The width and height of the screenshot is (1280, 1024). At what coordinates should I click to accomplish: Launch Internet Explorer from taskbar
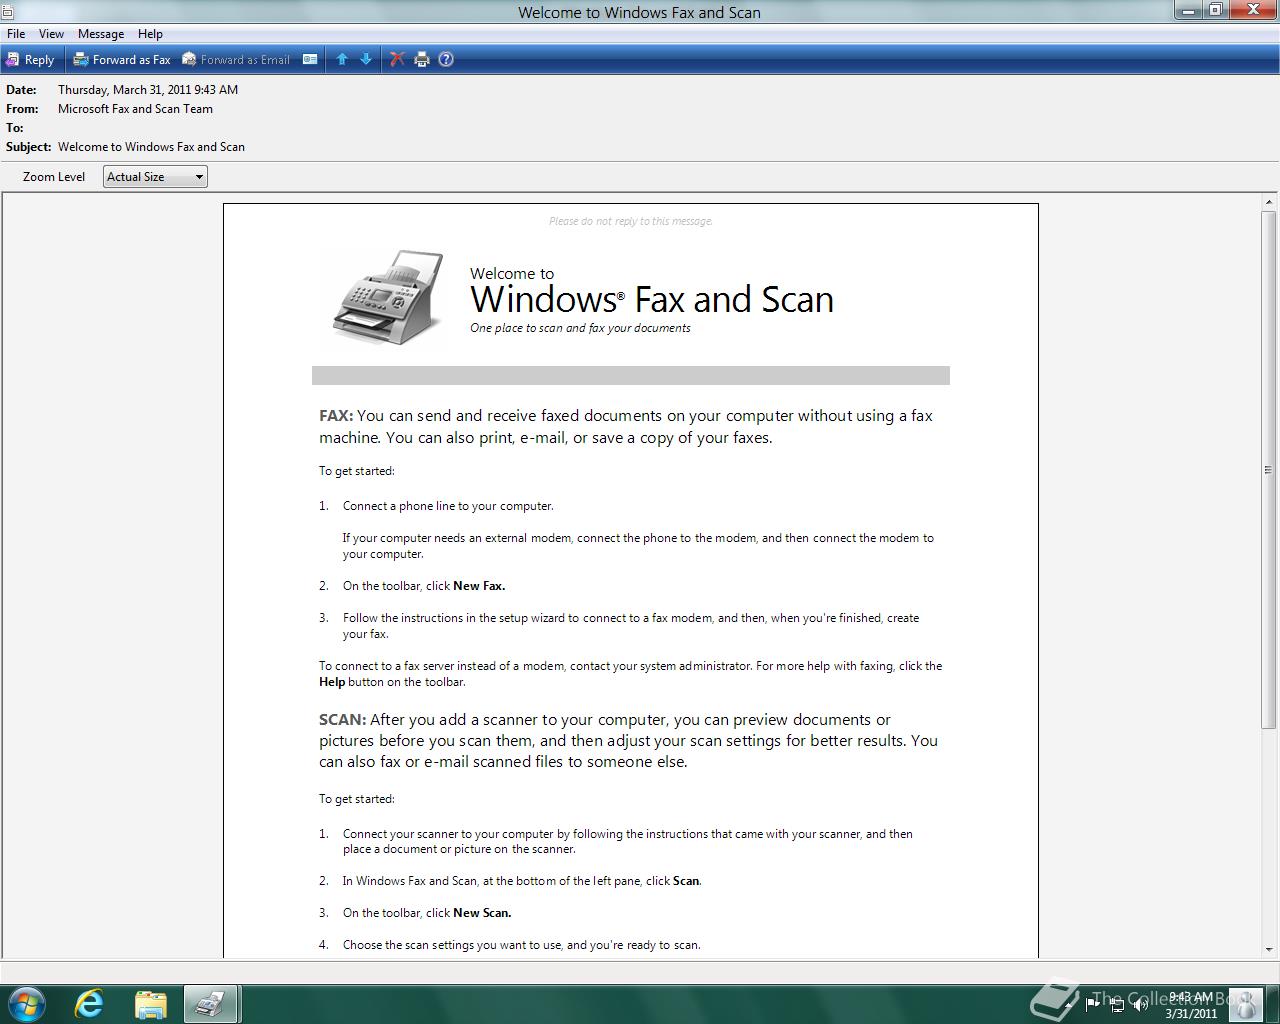point(89,1004)
